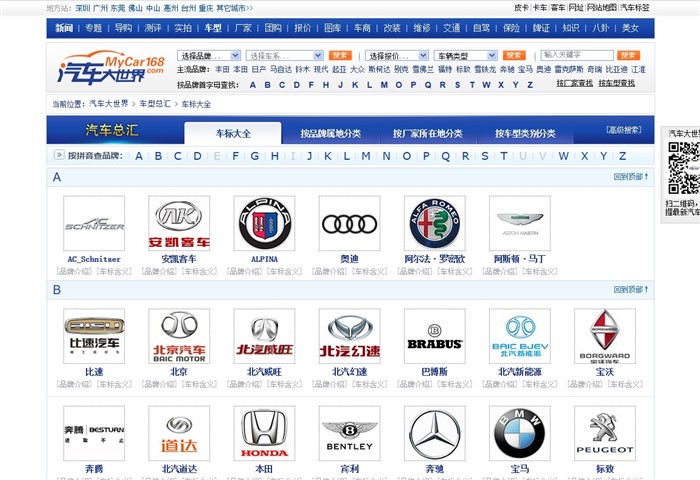Open the 北汽威旺 logo

click(x=264, y=336)
